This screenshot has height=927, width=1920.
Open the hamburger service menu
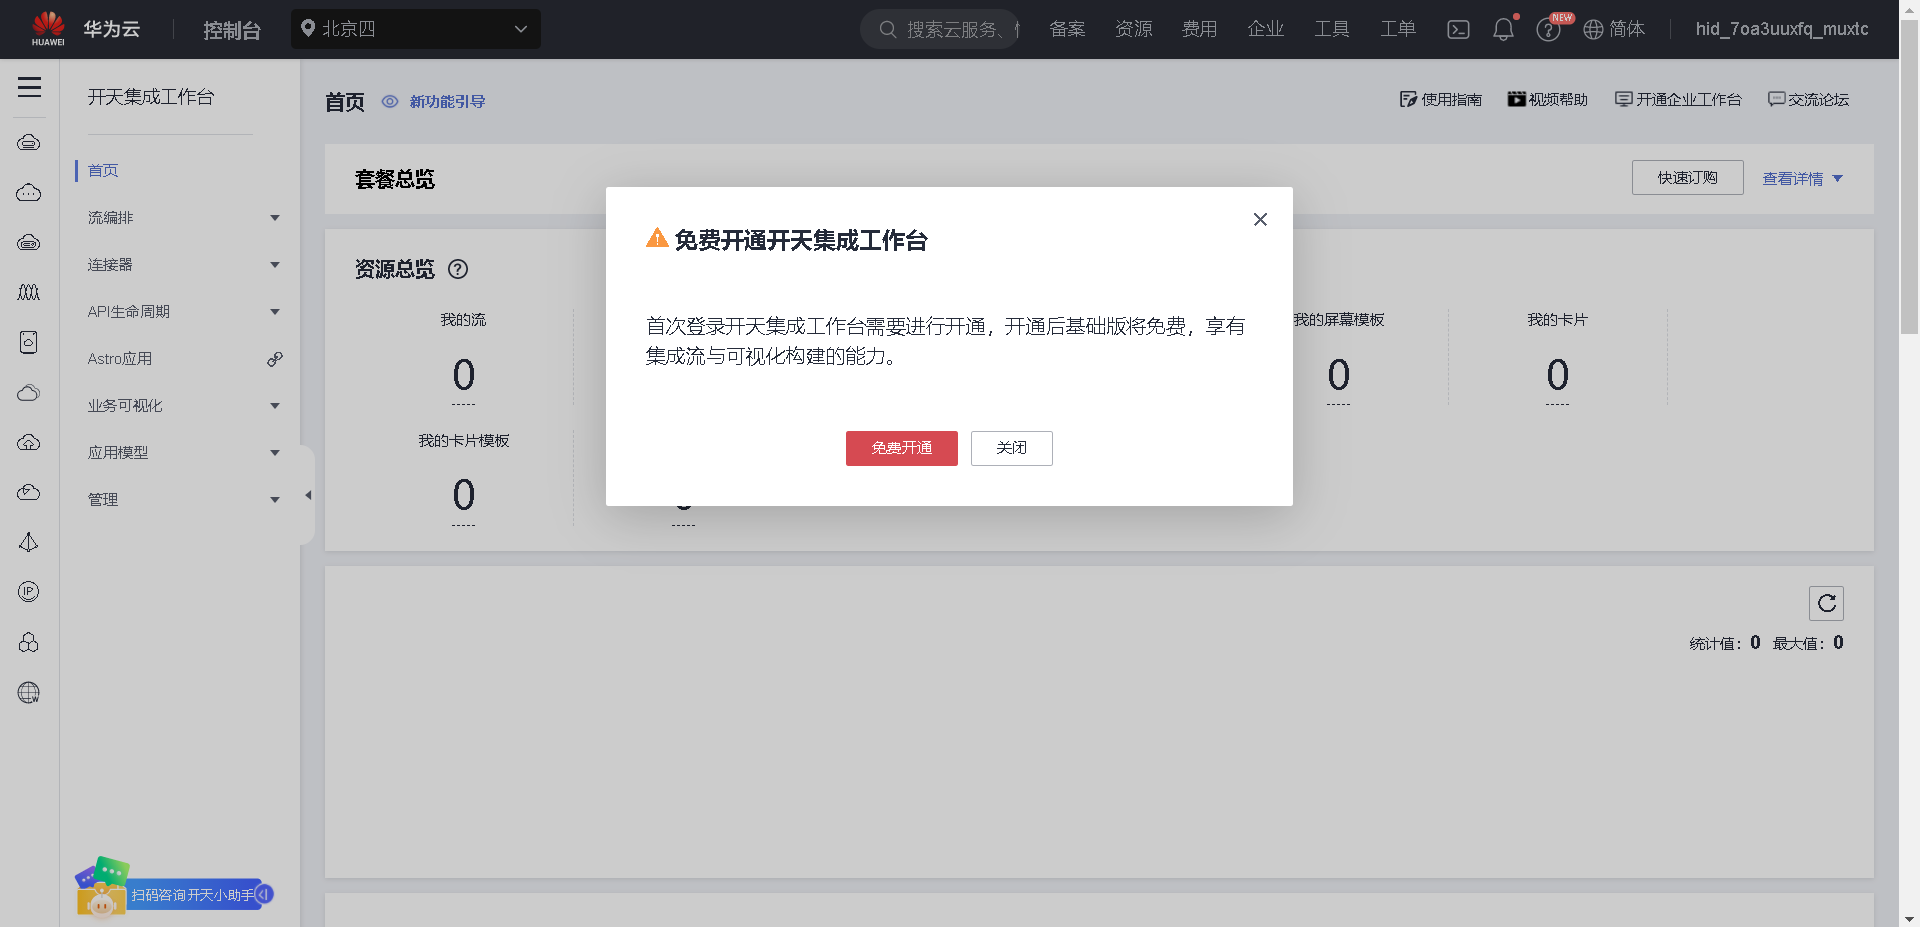point(29,87)
